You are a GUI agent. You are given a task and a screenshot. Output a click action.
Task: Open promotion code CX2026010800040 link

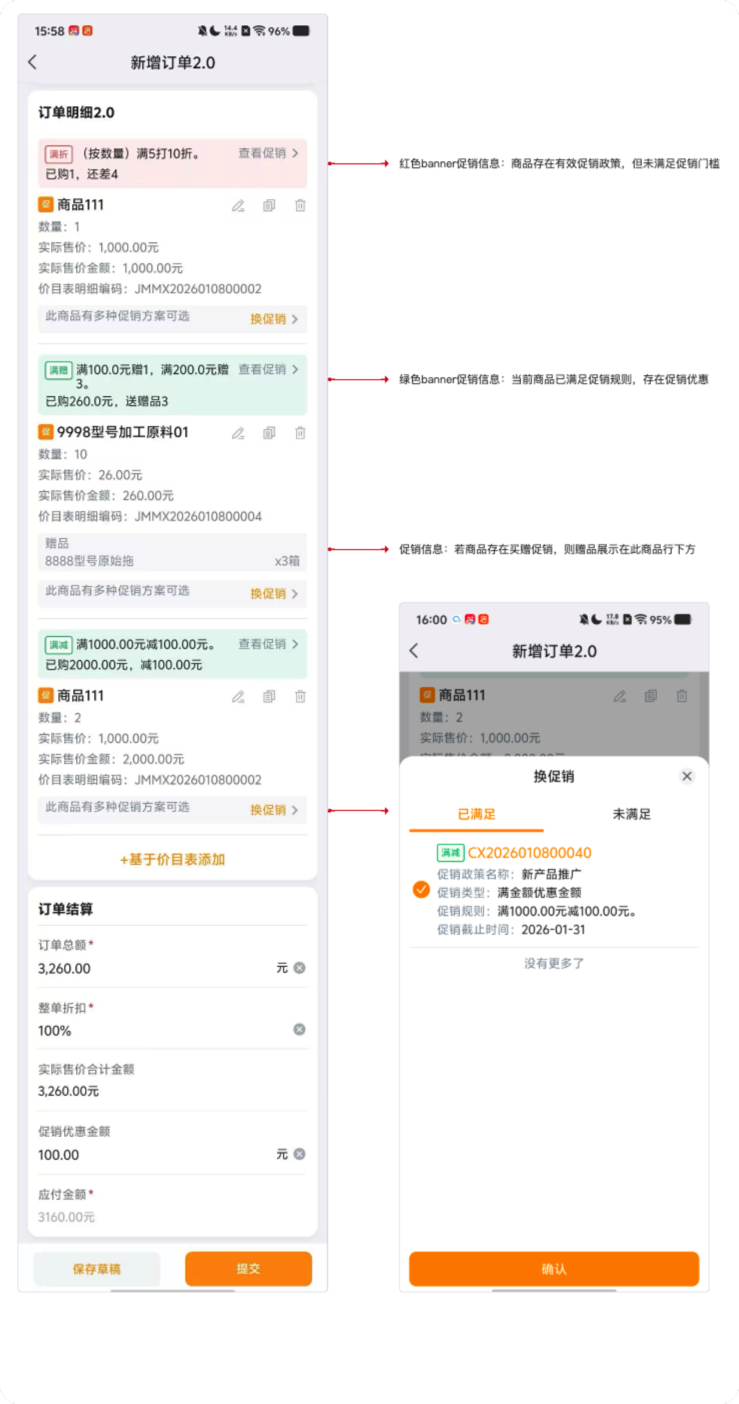530,853
